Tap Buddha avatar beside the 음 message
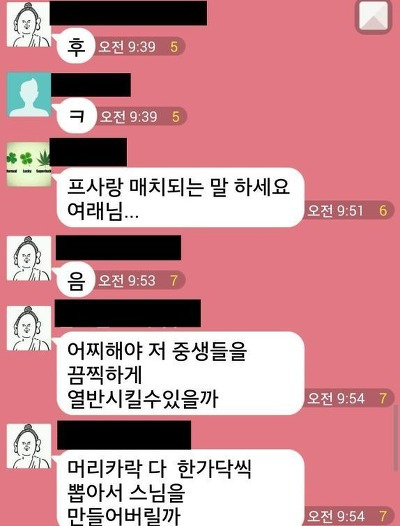This screenshot has height=526, width=400. [x=29, y=258]
